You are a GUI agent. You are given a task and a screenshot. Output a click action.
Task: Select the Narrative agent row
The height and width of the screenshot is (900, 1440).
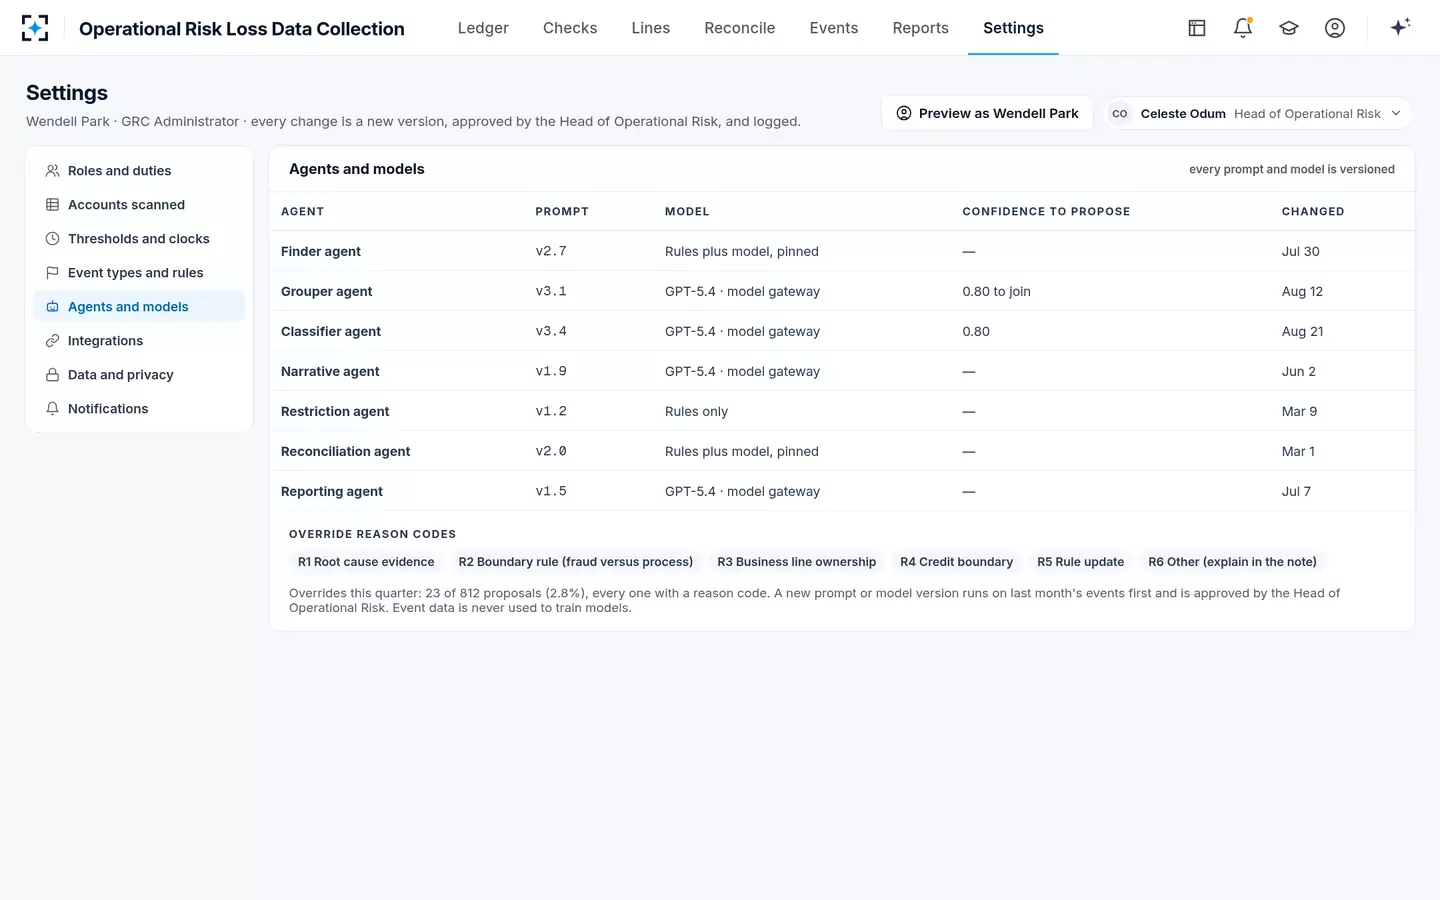(842, 371)
